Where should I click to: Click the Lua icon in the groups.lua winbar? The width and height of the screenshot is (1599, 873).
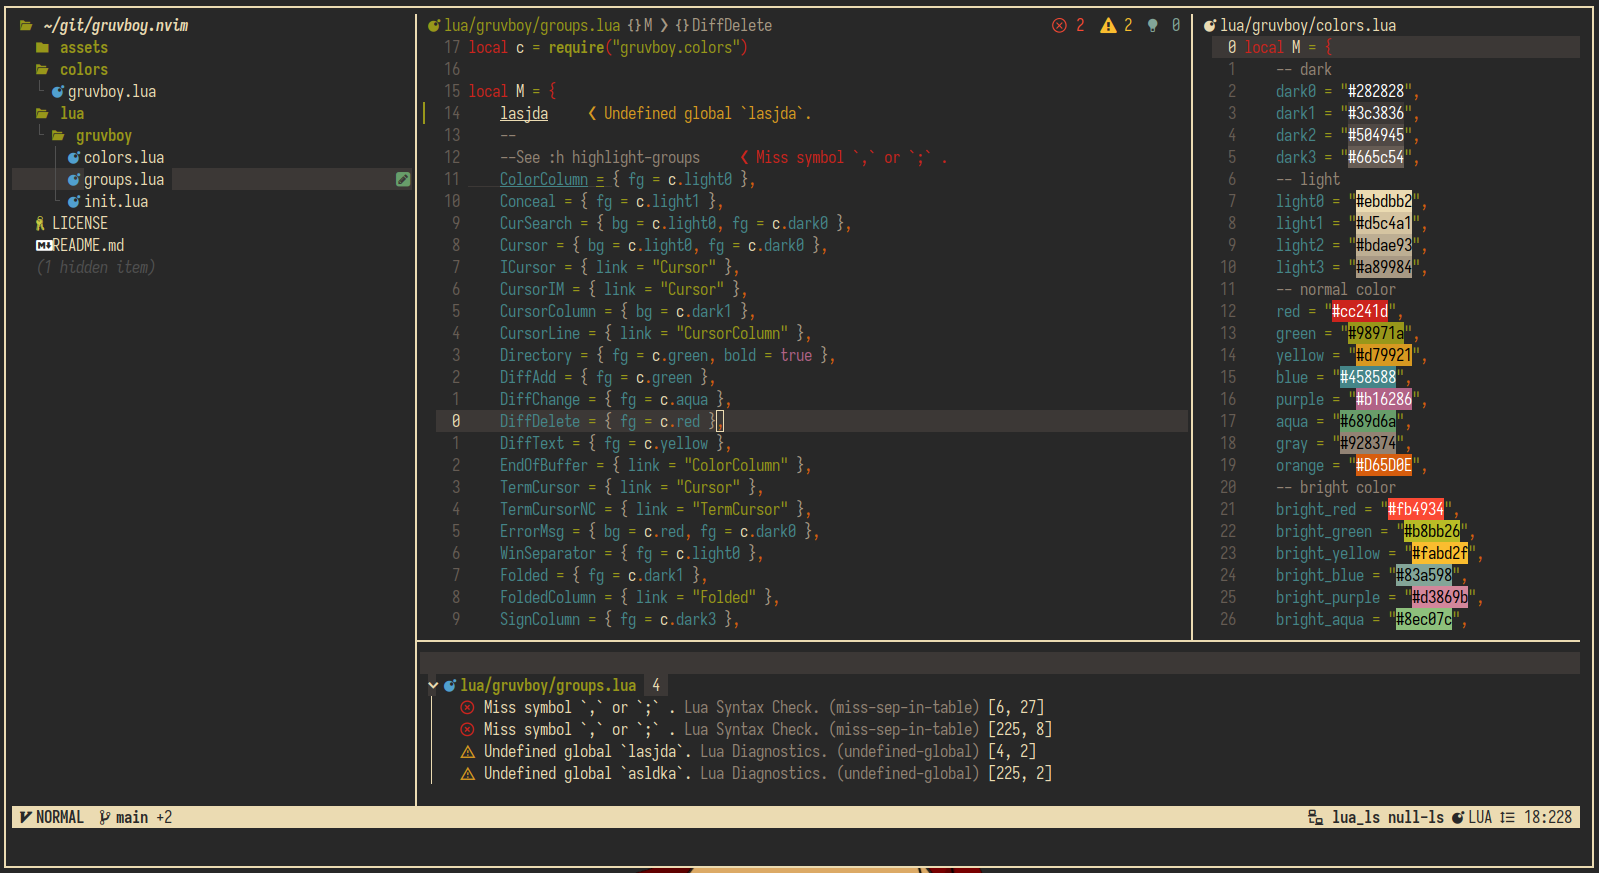pyautogui.click(x=434, y=26)
